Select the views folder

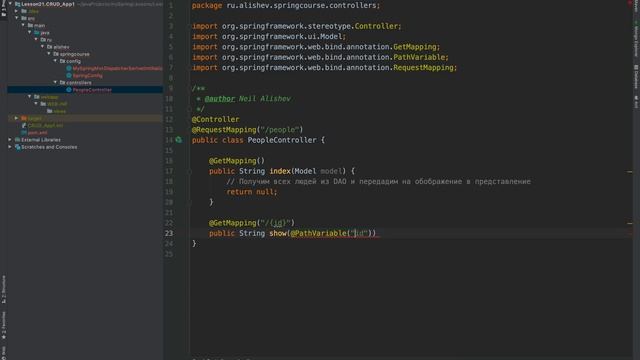pos(60,111)
